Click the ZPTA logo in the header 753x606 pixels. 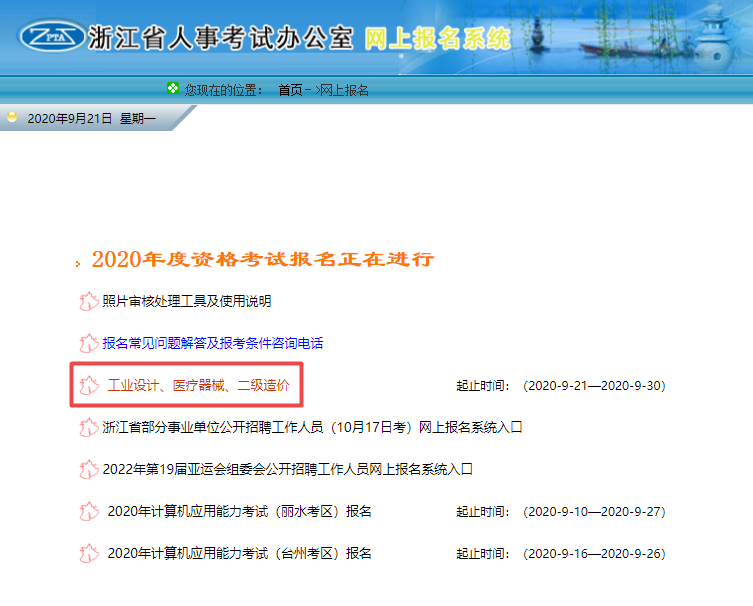pyautogui.click(x=52, y=36)
